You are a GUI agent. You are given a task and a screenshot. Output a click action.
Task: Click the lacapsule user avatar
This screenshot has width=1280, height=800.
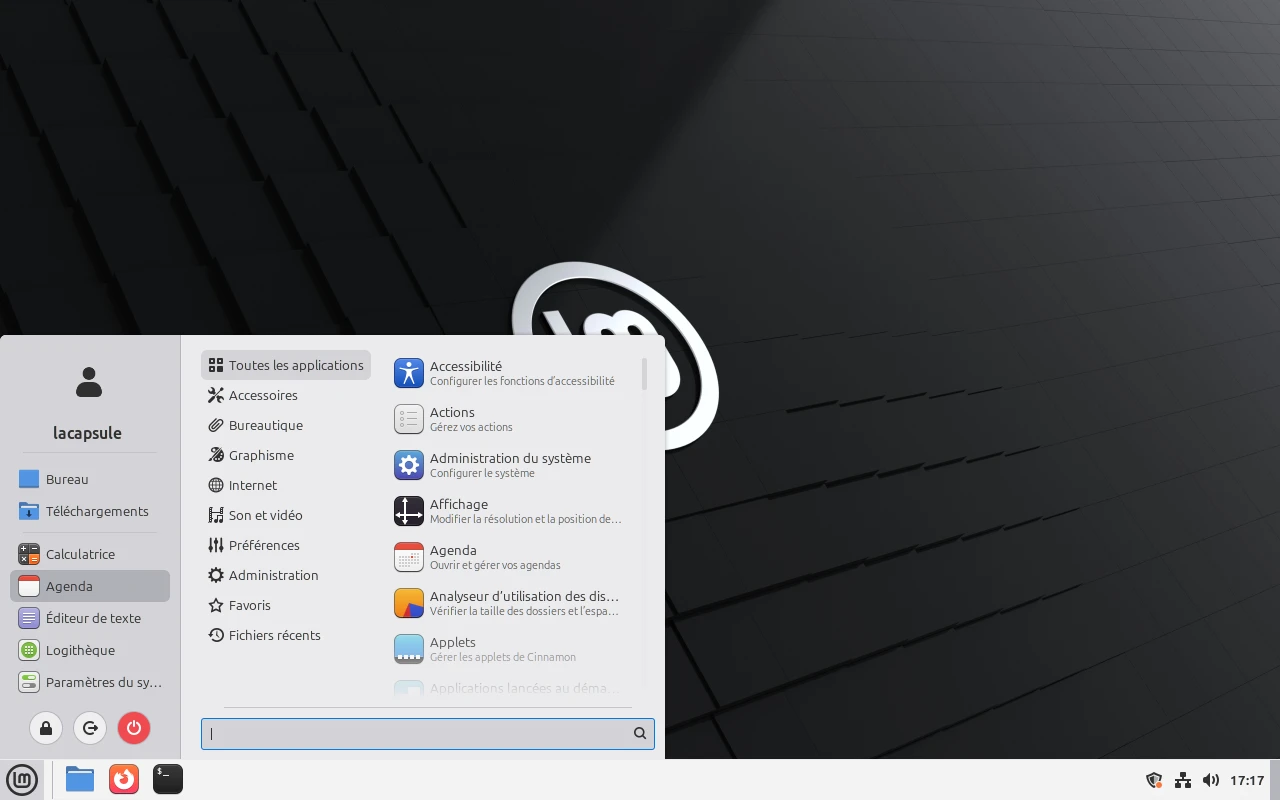89,382
